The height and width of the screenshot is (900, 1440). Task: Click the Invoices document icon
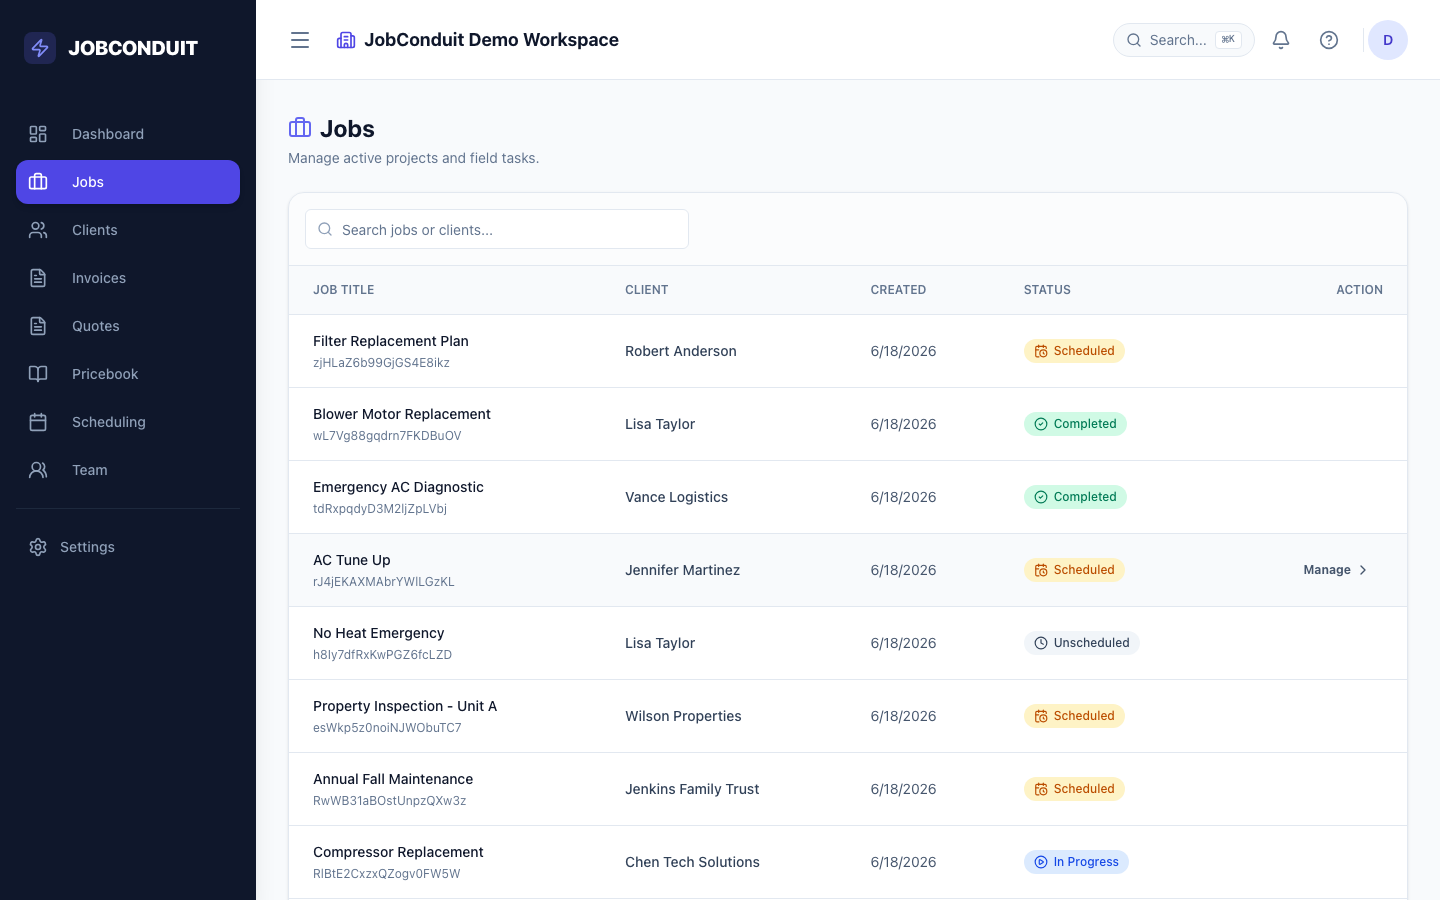(38, 278)
